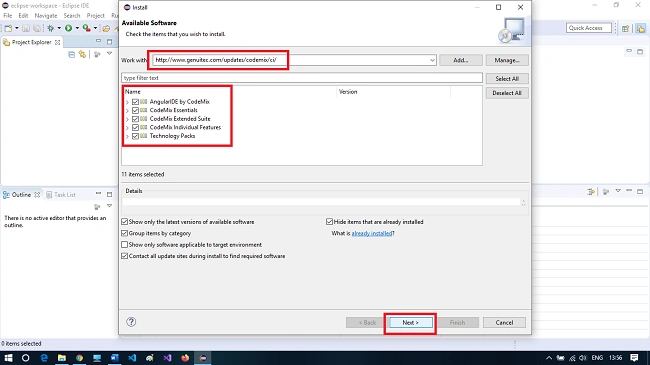Toggle Contact all update sites during install checkbox
This screenshot has width=650, height=365.
click(124, 256)
